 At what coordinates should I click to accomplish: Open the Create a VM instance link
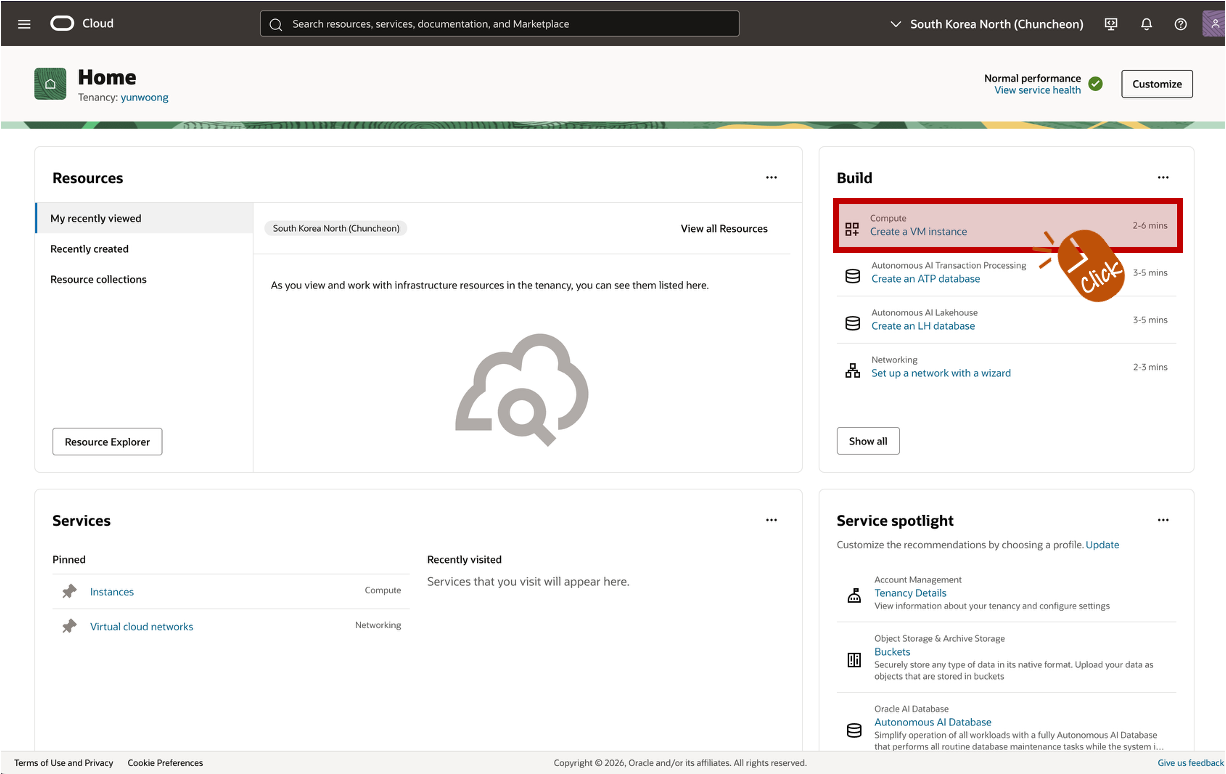[918, 232]
